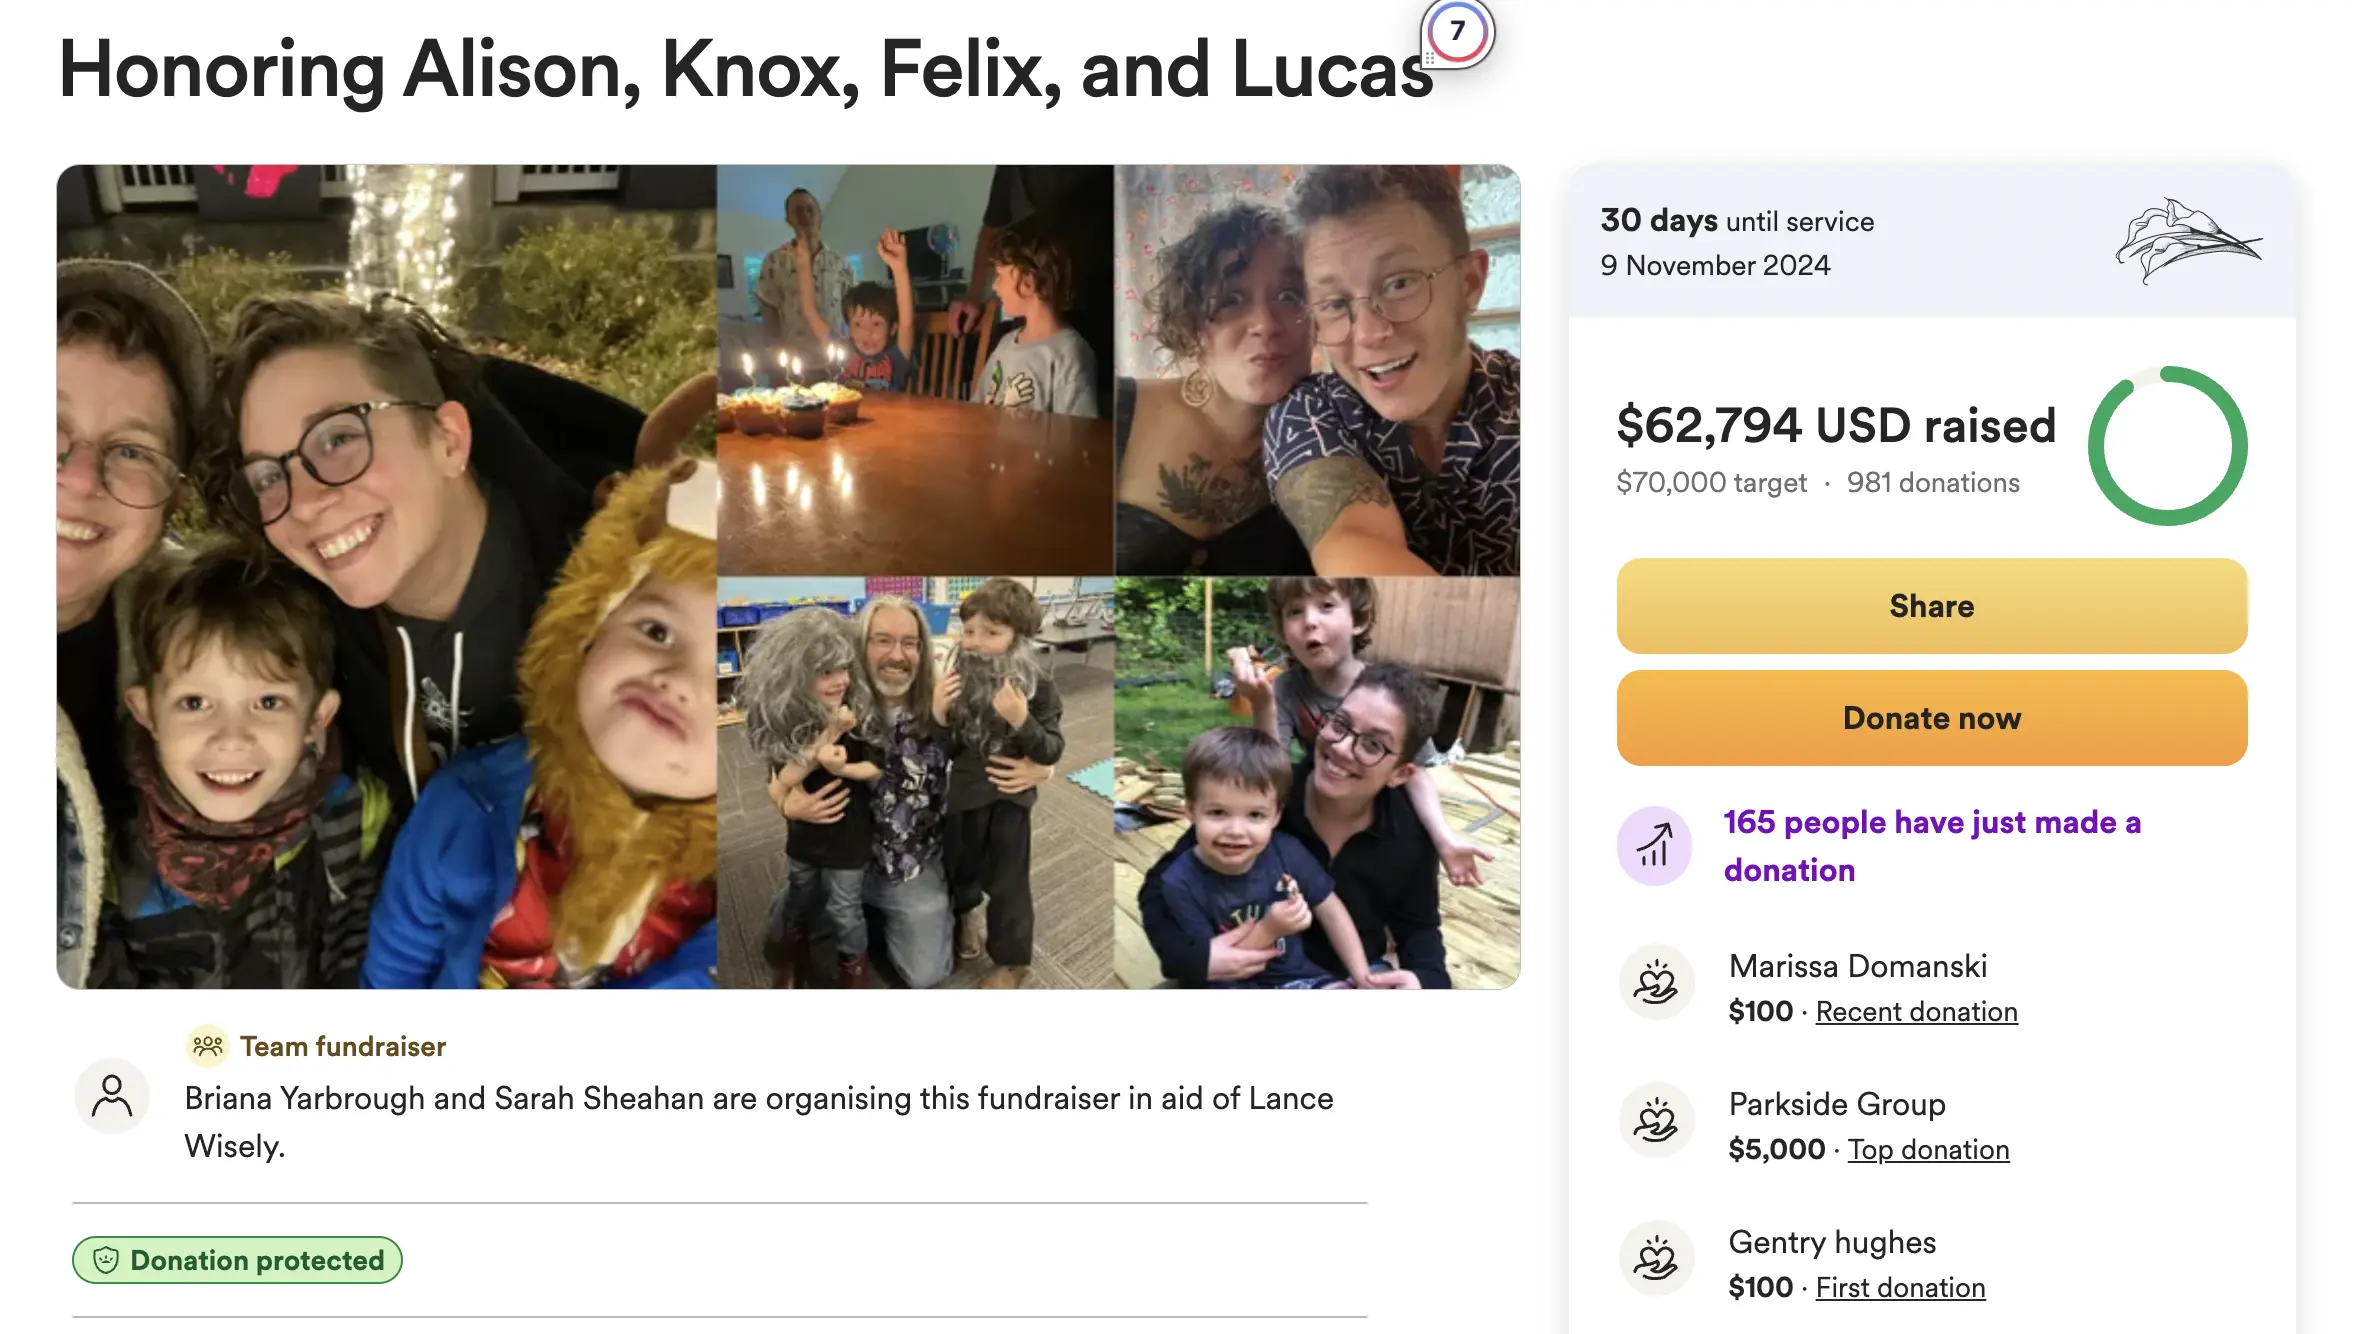Open the Recent donation link
The width and height of the screenshot is (2356, 1334).
point(1916,1012)
